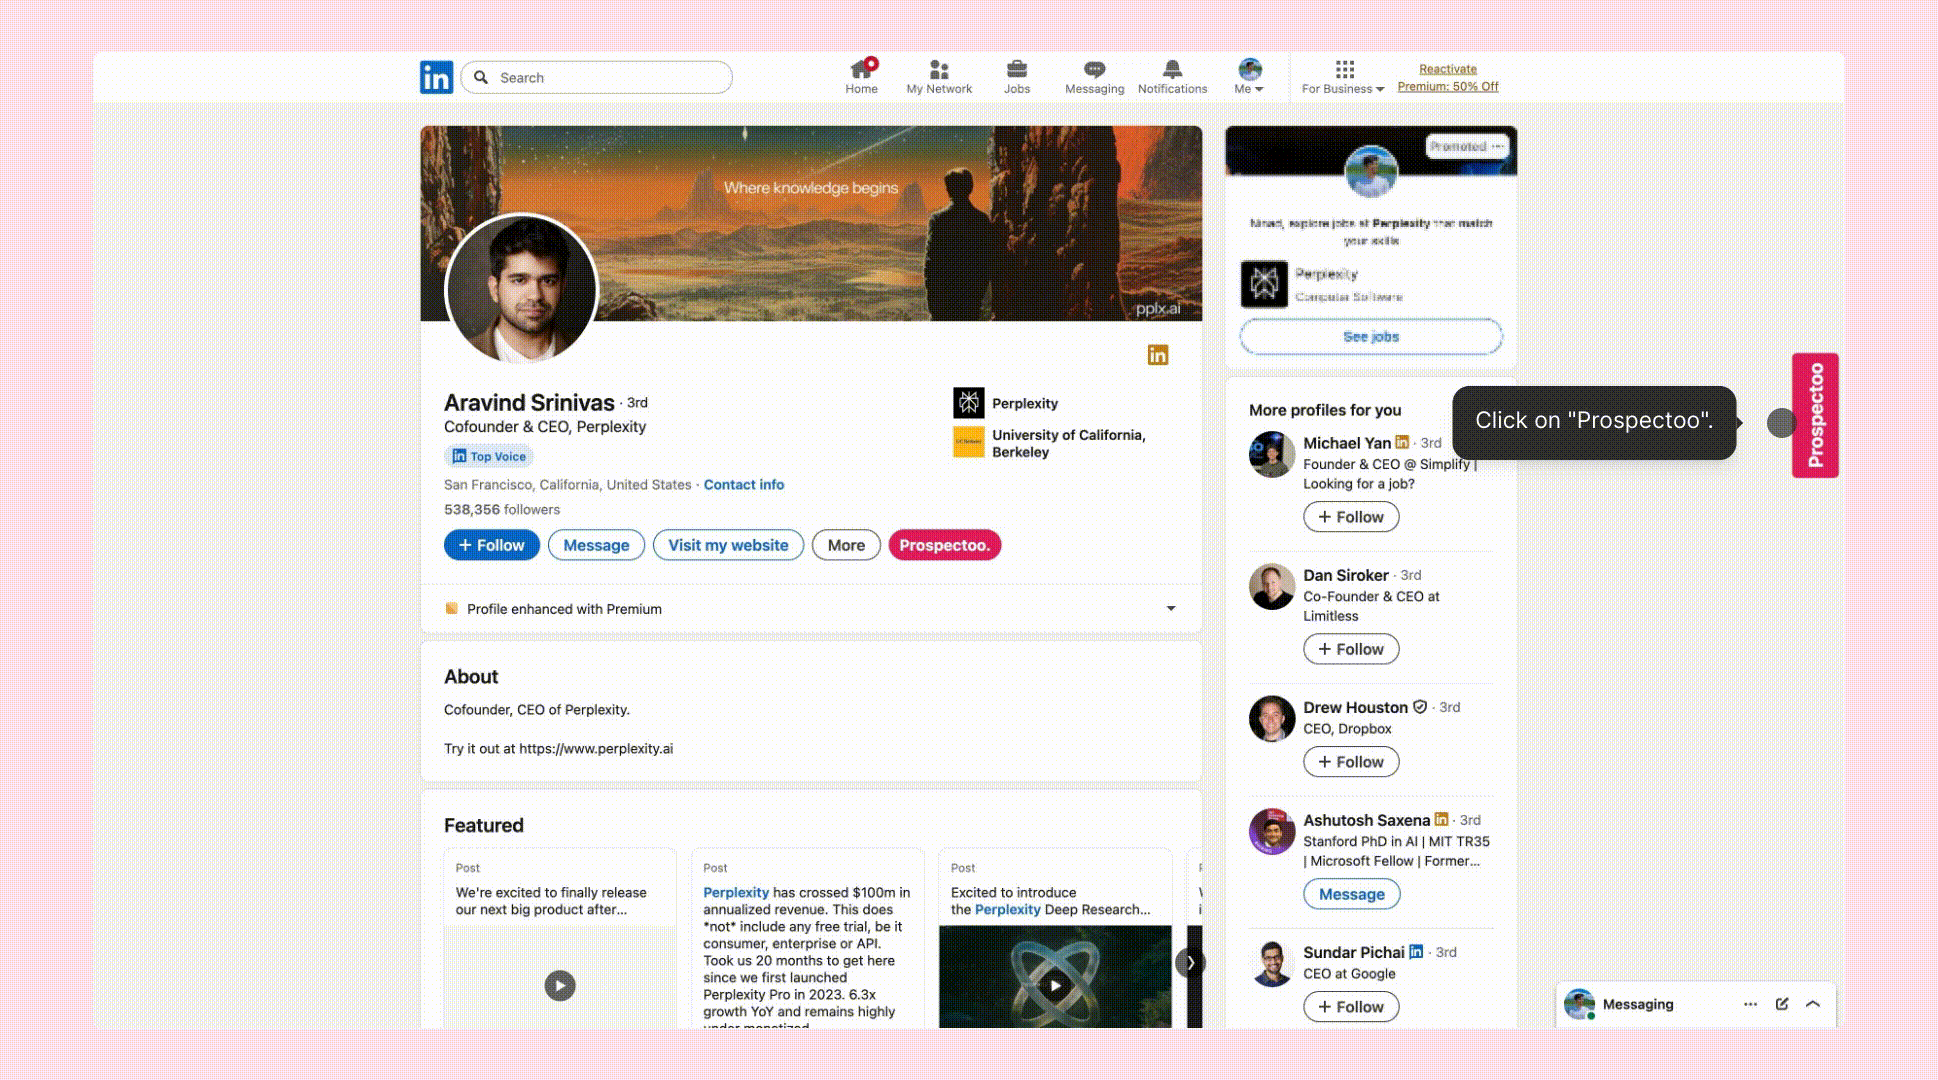Open the For Business dropdown
Screen dimensions: 1938x1080
click(x=1343, y=77)
